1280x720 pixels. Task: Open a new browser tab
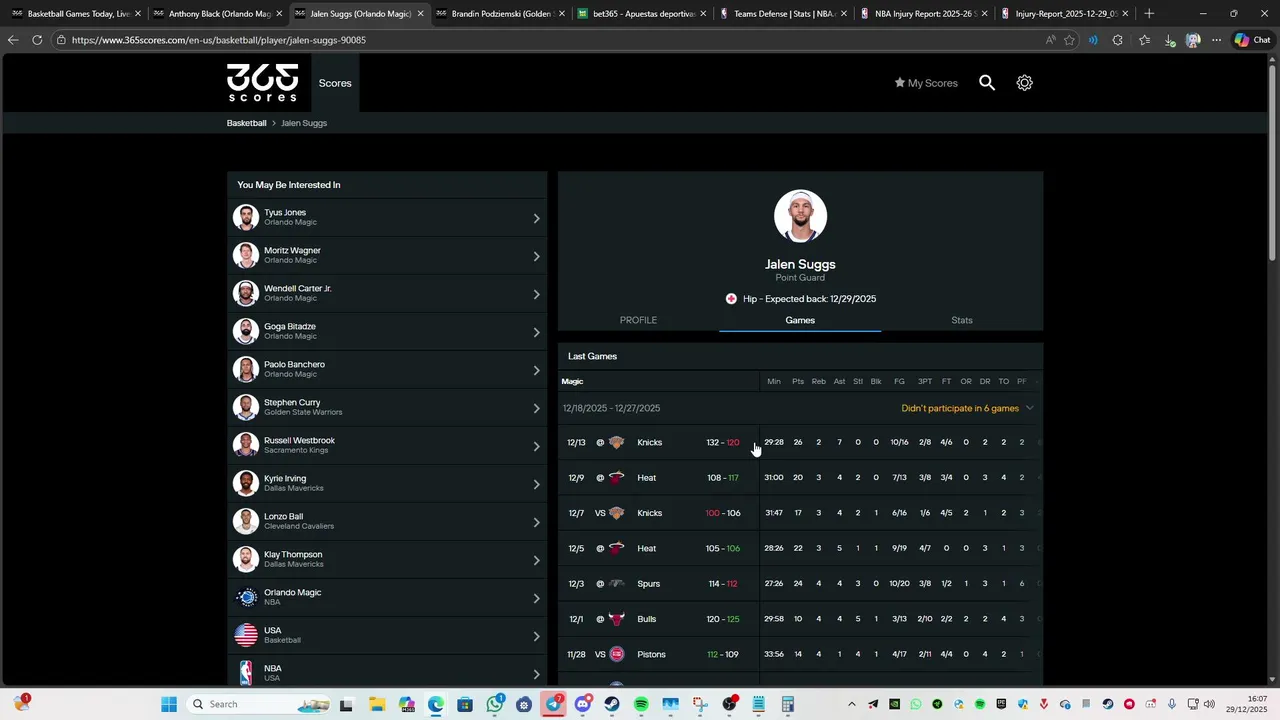click(1149, 14)
